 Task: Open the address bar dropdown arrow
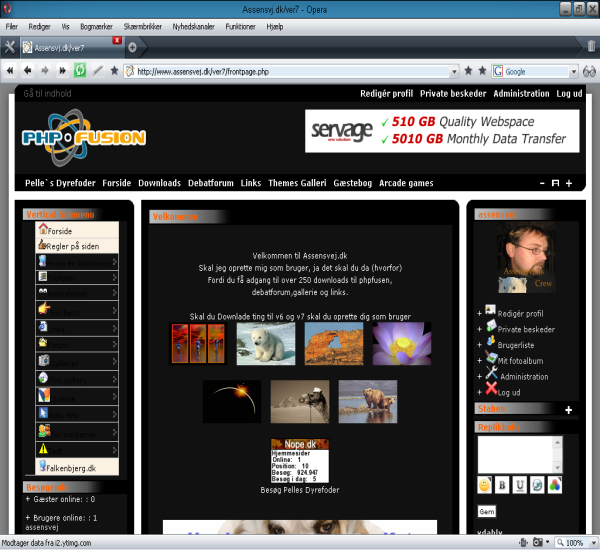tap(454, 72)
